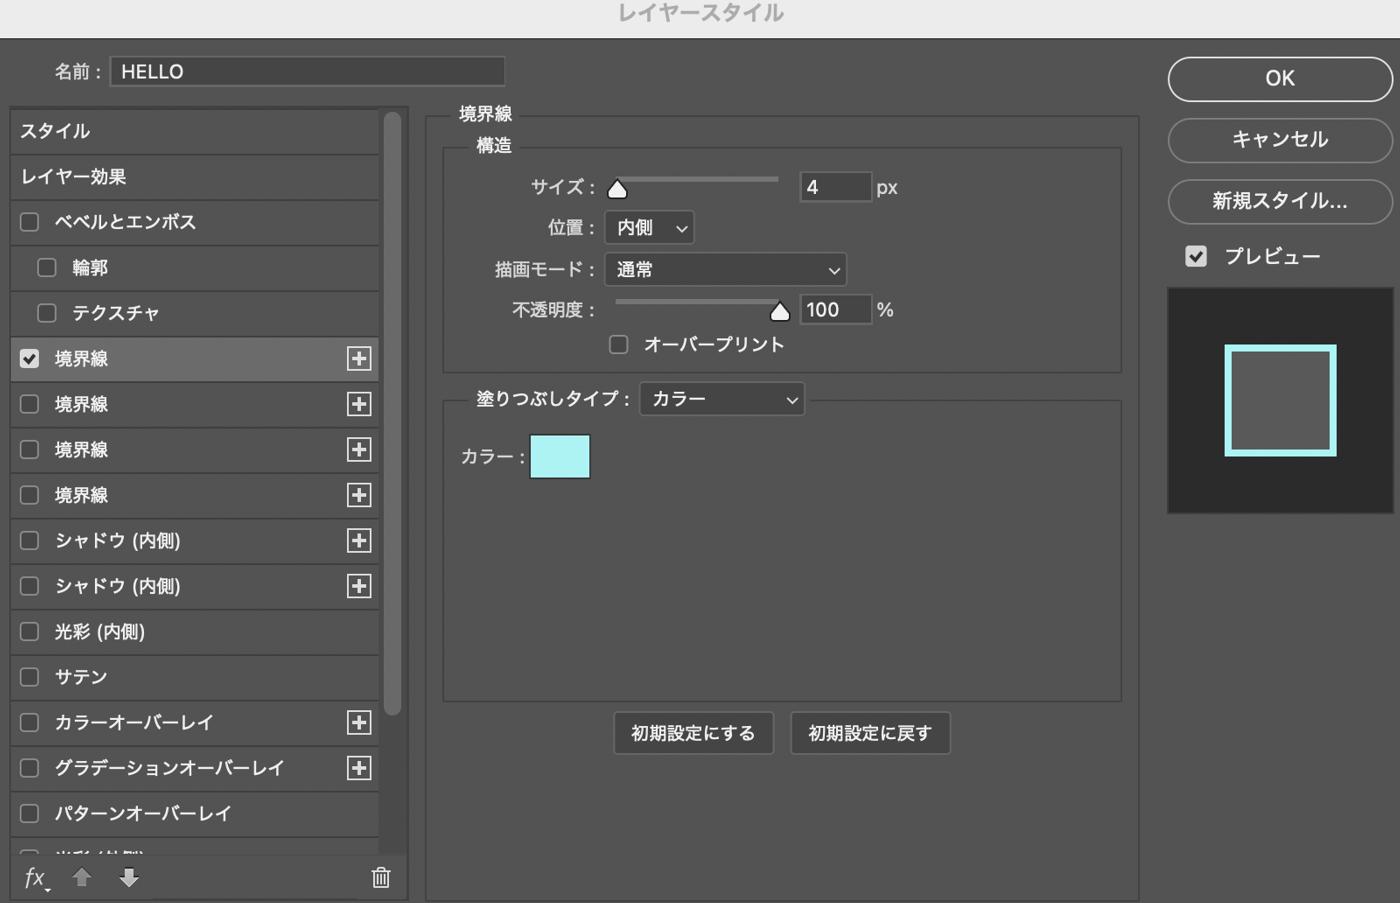Click the 不透明度 percent value field
1400x903 pixels.
[836, 310]
